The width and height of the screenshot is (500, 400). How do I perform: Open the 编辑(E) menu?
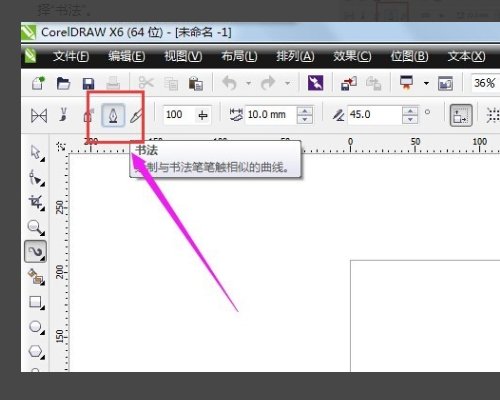coord(127,56)
